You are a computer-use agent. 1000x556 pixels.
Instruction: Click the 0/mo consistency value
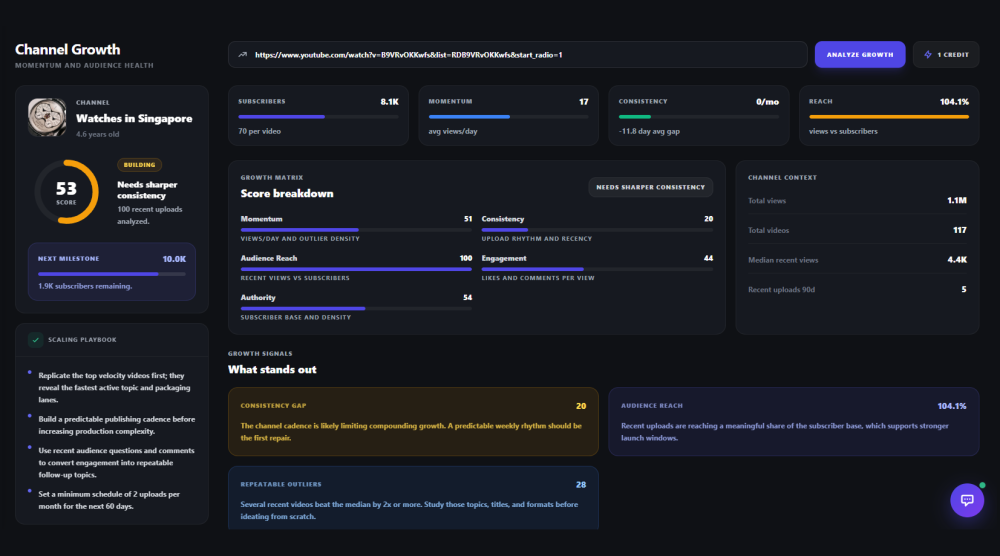767,102
